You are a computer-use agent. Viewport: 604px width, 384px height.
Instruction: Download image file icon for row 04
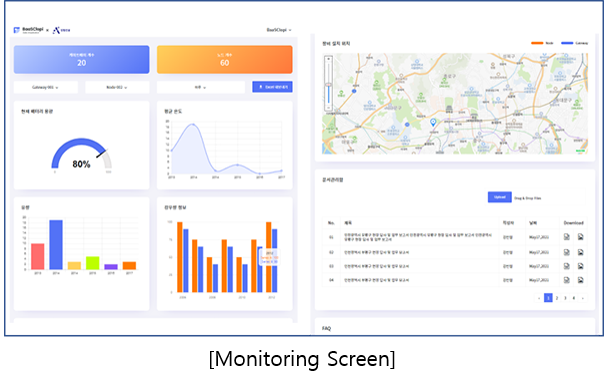[x=581, y=280]
